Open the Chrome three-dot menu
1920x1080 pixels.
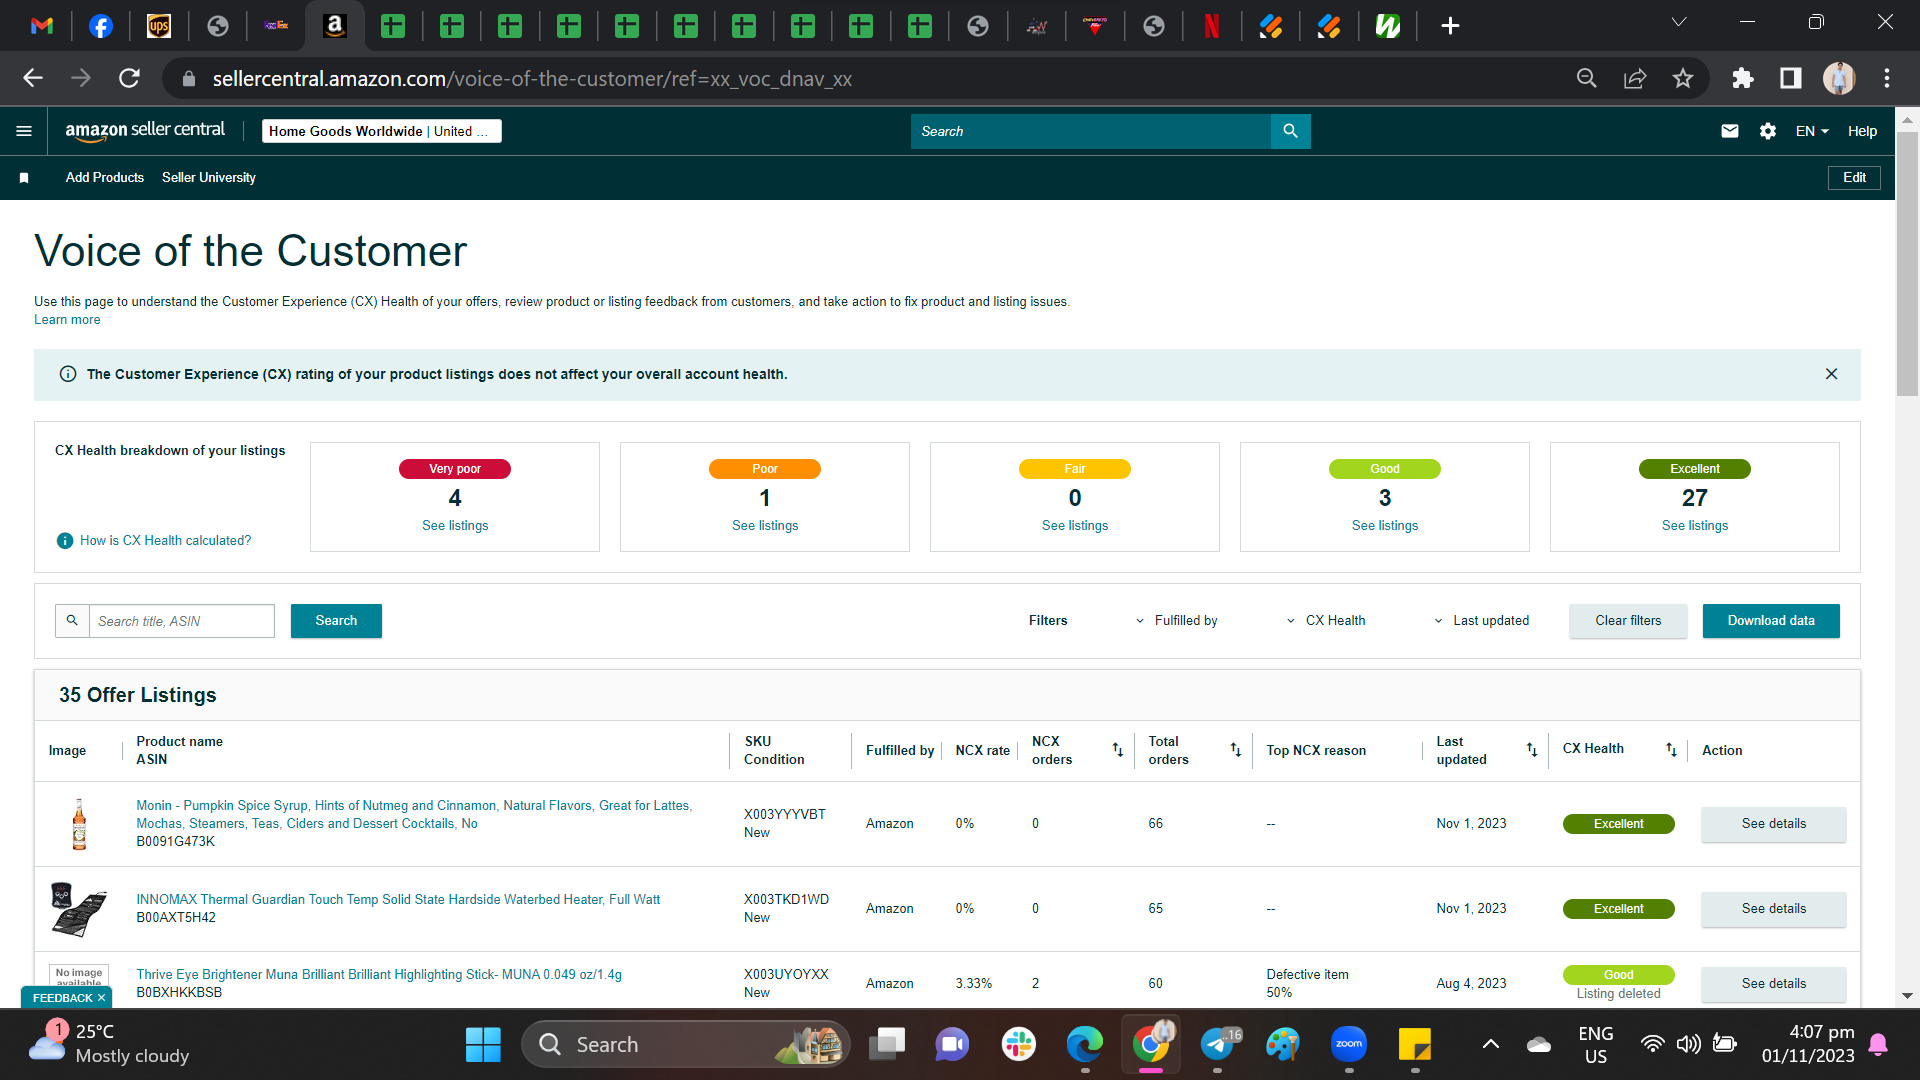(x=1887, y=78)
